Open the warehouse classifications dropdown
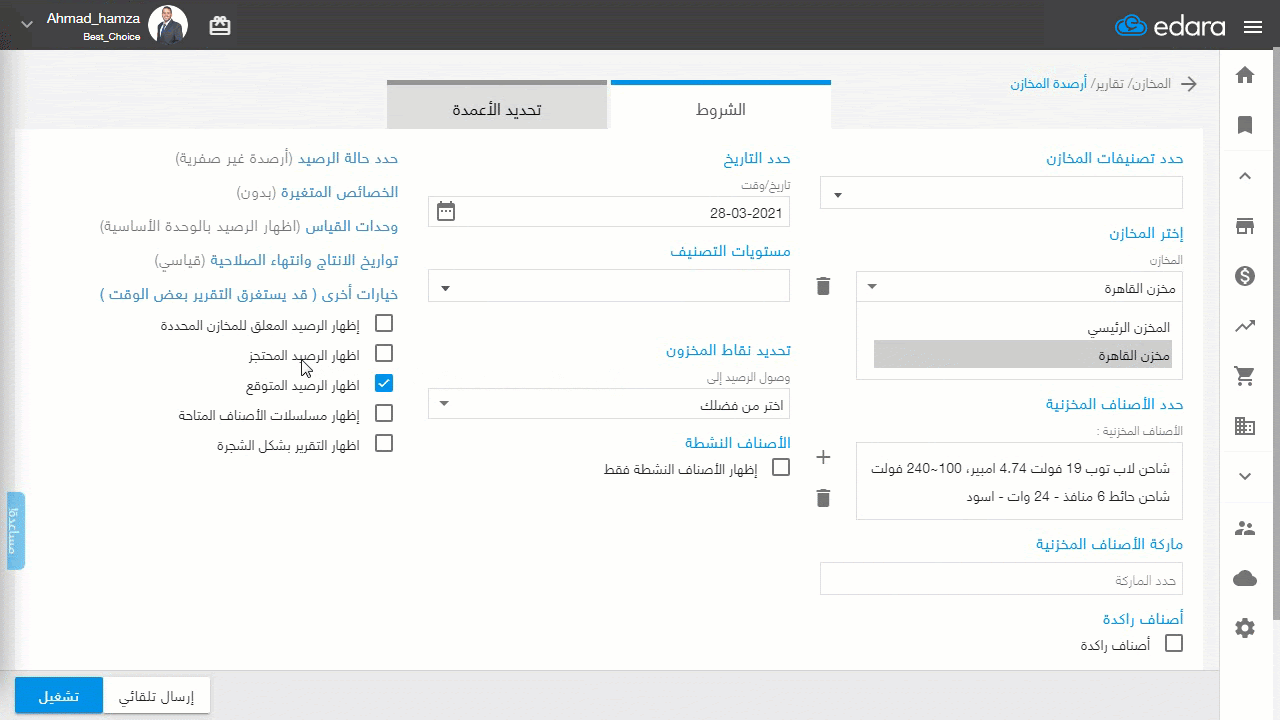Screen dimensions: 1280x720 (1001, 193)
